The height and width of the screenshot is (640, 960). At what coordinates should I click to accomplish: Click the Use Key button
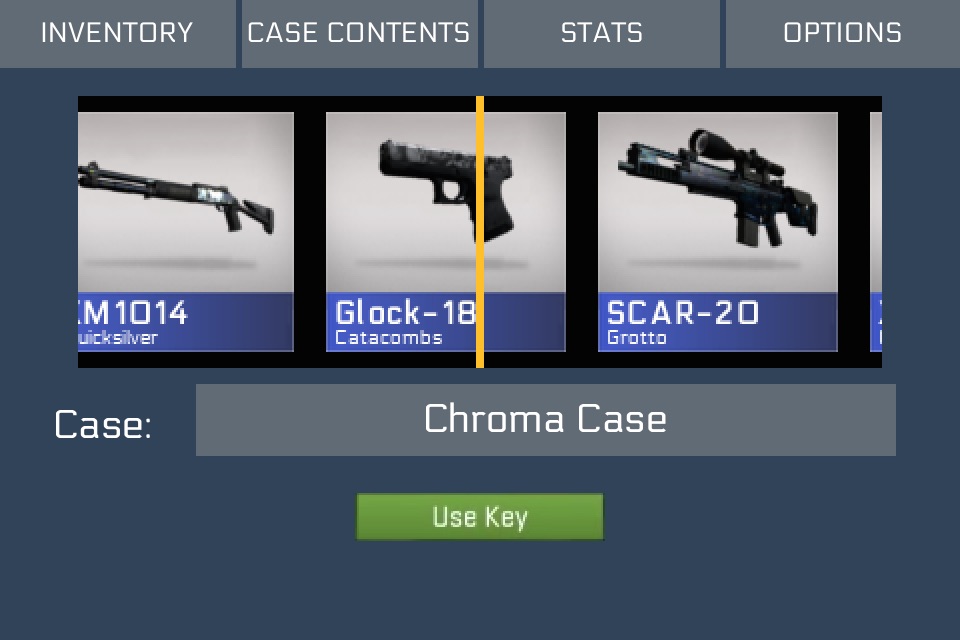coord(480,517)
